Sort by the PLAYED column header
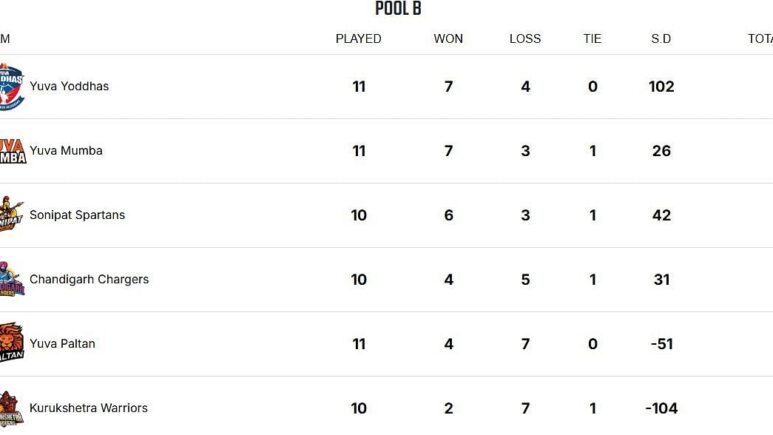773x435 pixels. pos(358,39)
